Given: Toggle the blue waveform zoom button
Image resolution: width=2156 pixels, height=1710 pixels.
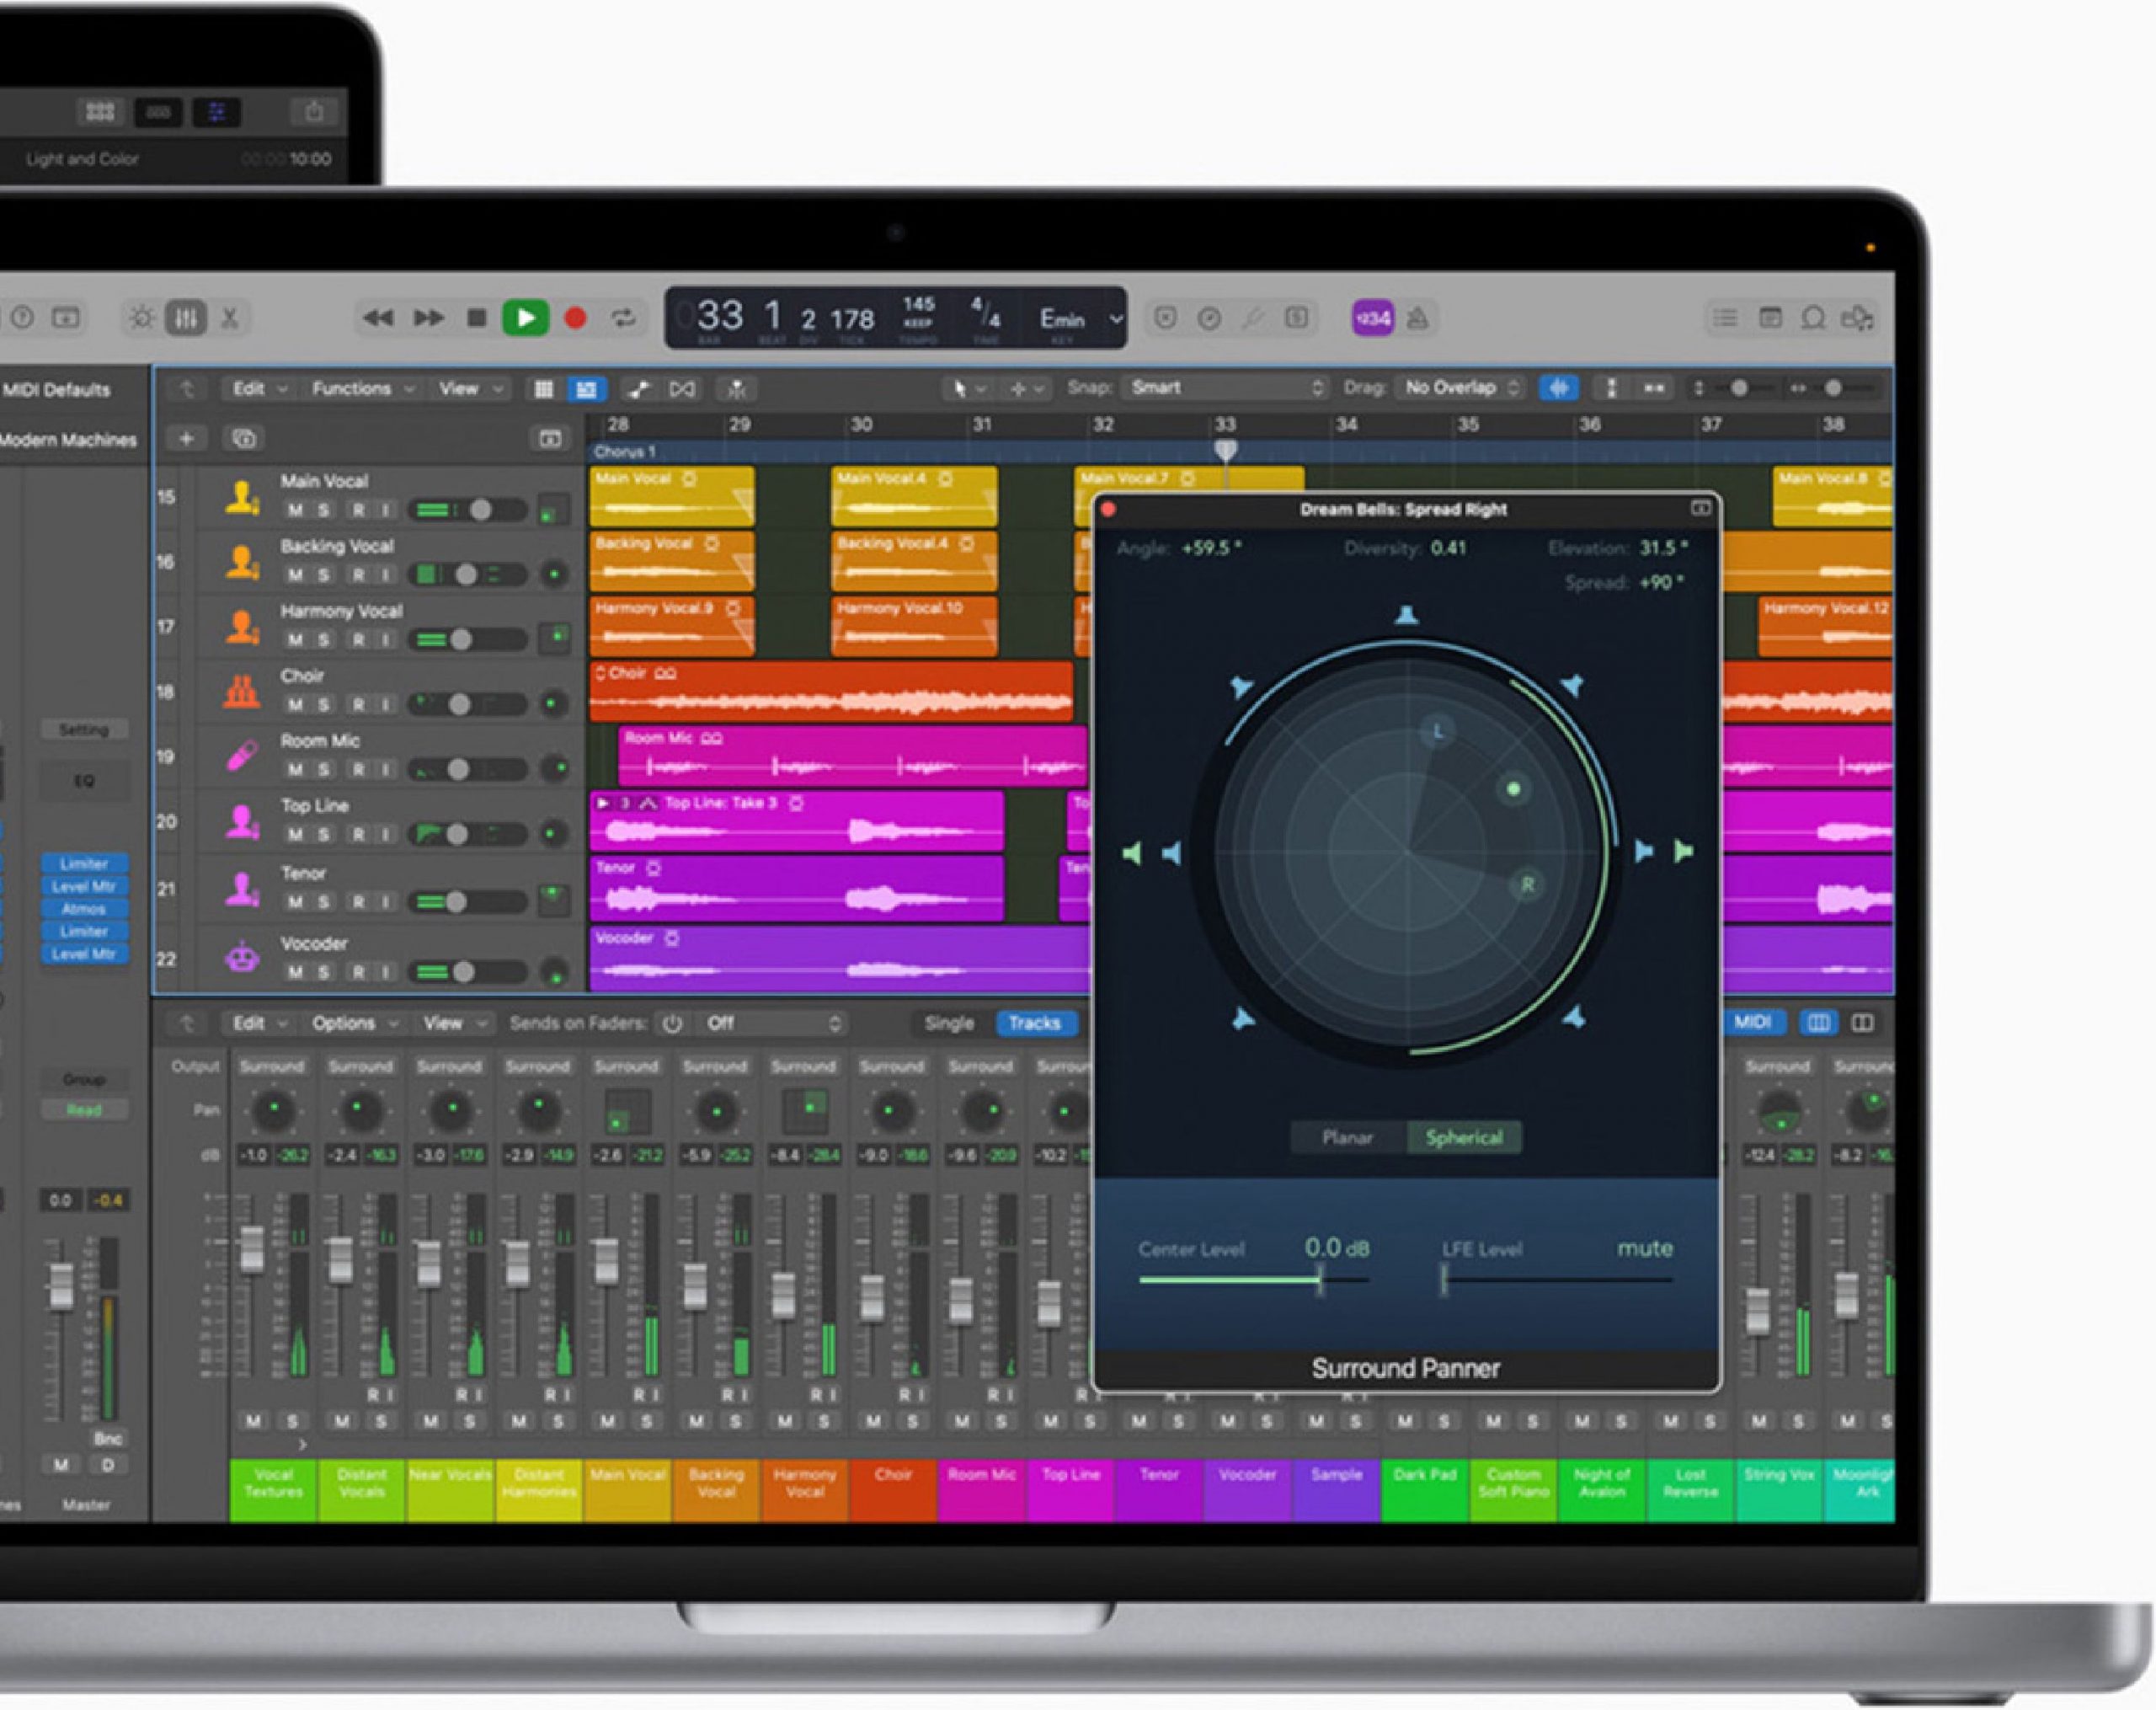Looking at the screenshot, I should click(1558, 387).
